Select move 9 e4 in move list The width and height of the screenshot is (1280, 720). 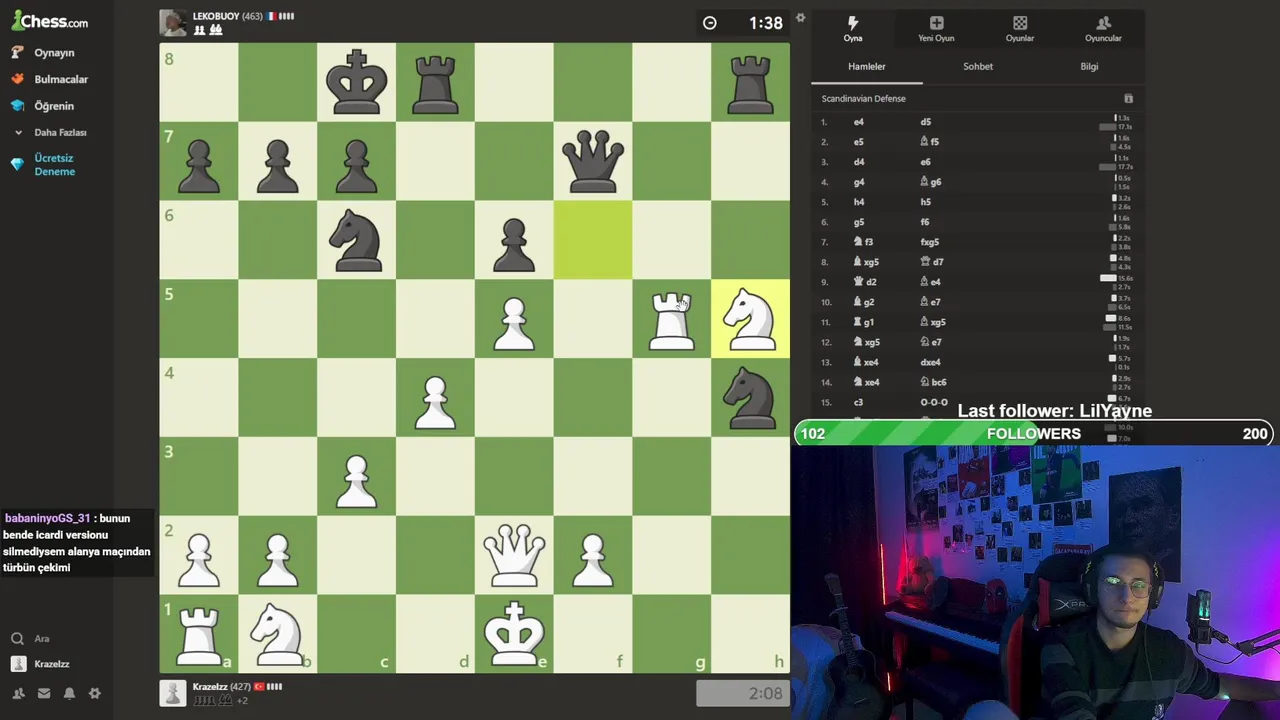pyautogui.click(x=932, y=282)
